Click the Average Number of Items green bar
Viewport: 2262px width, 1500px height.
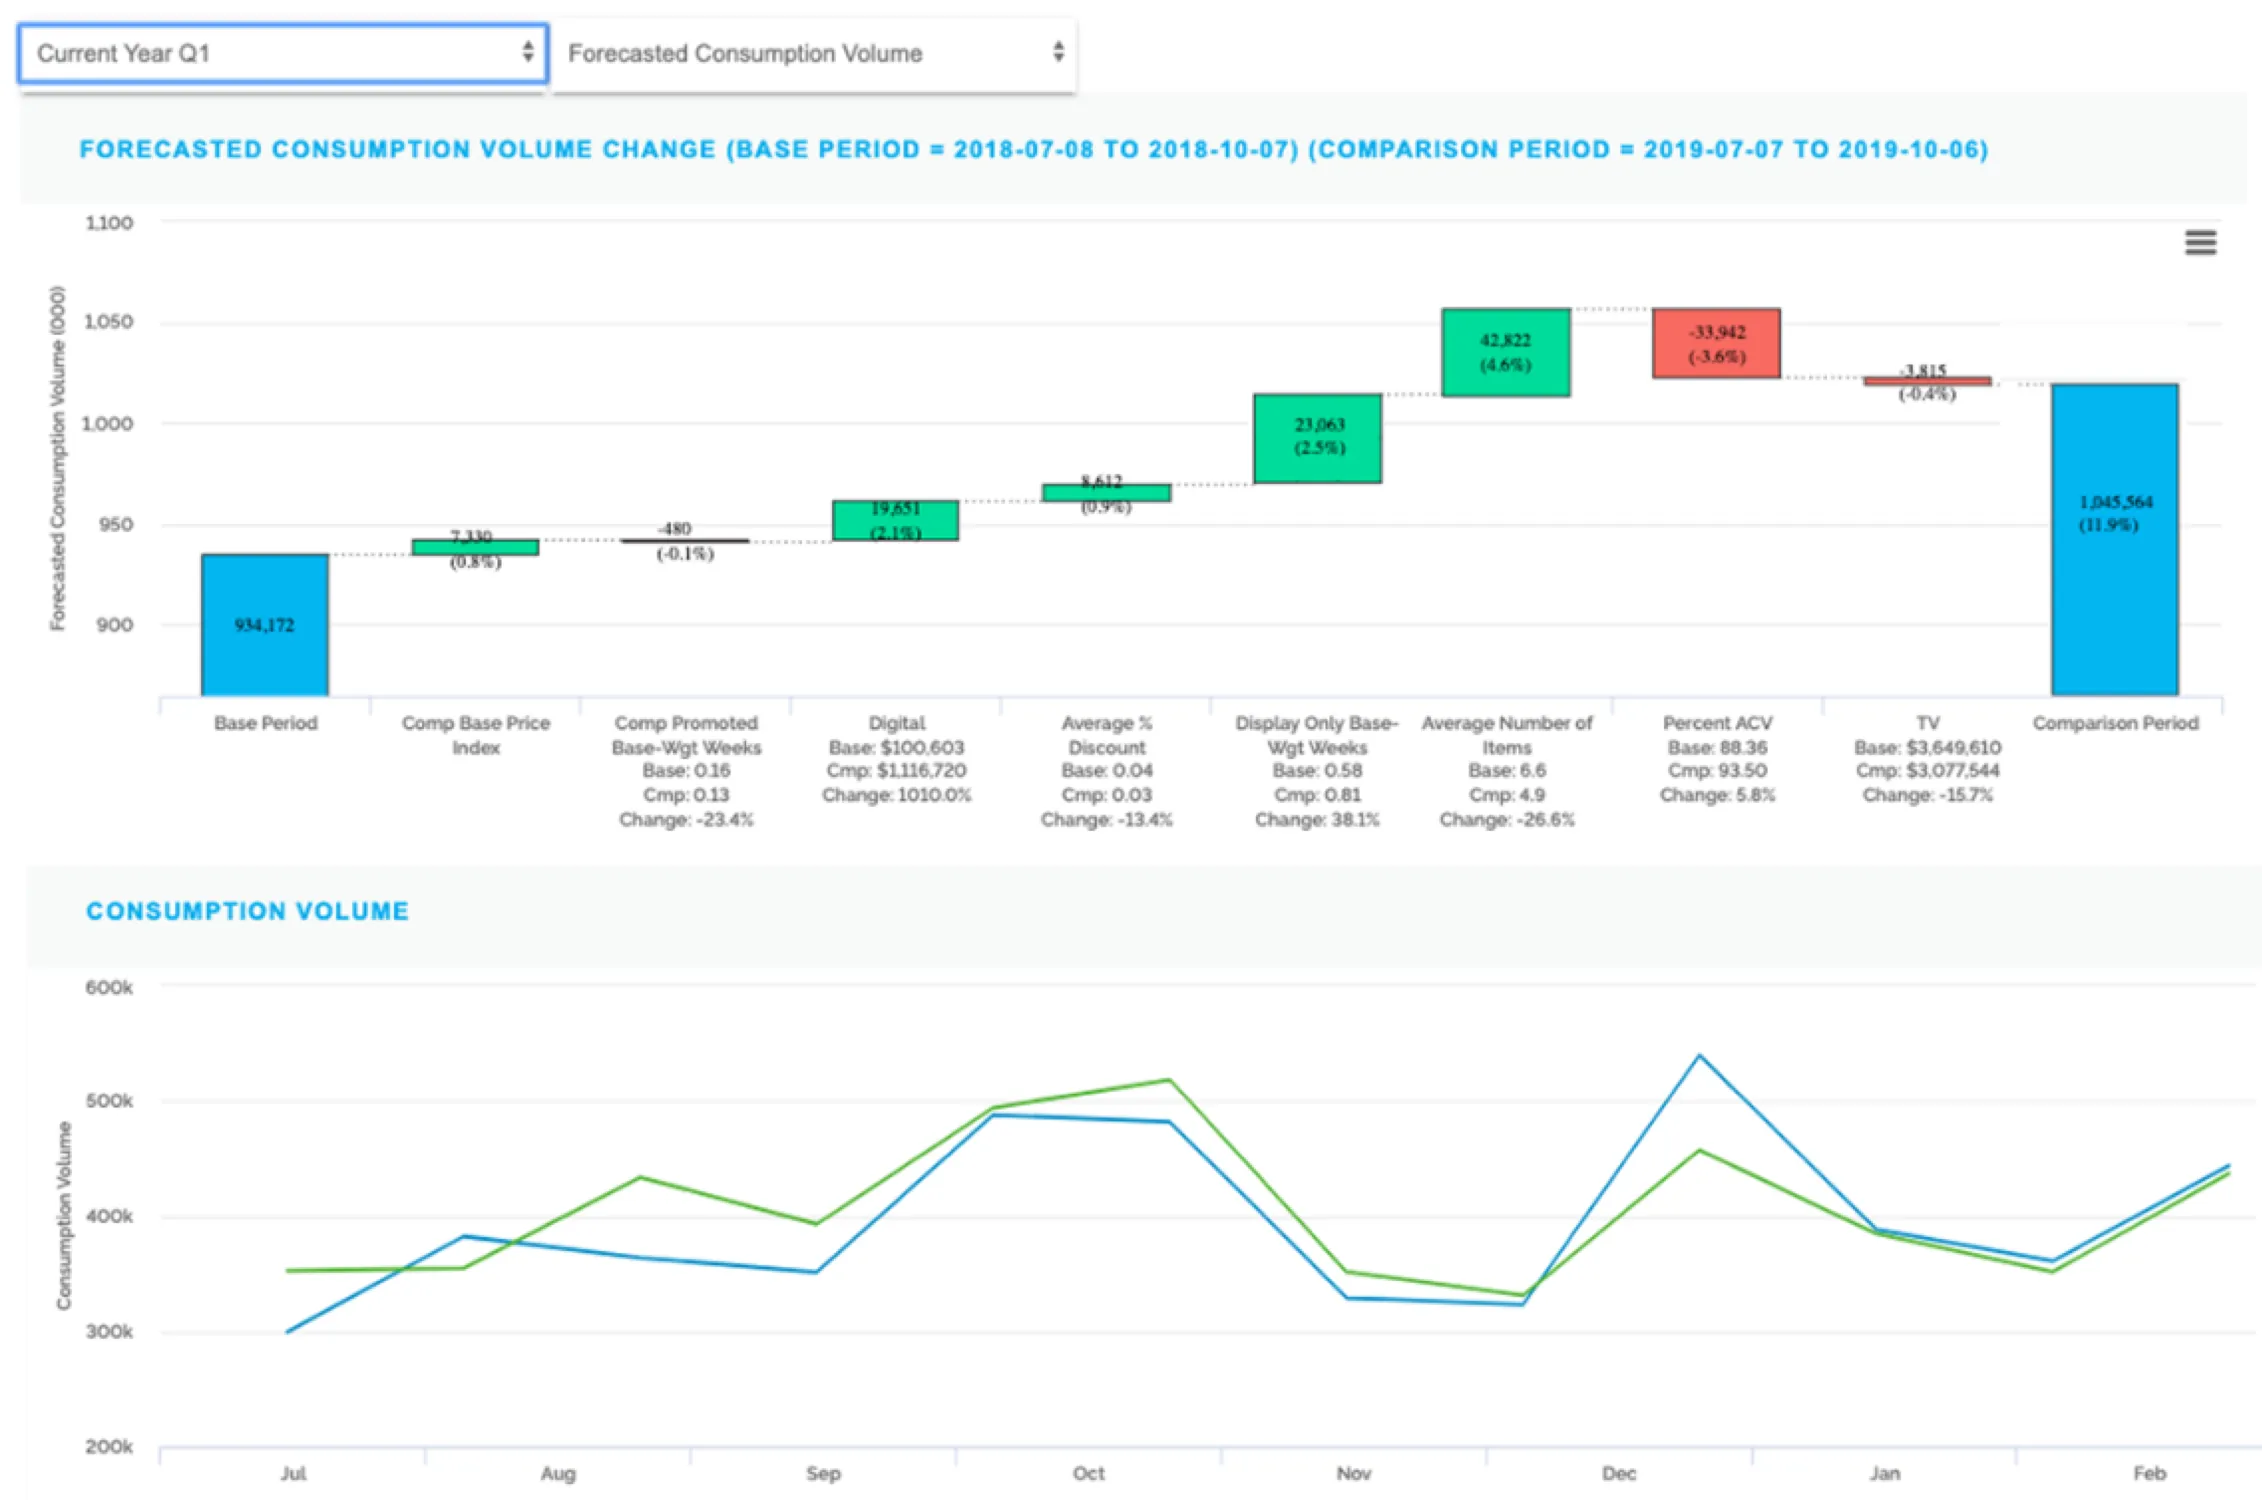pos(1505,350)
